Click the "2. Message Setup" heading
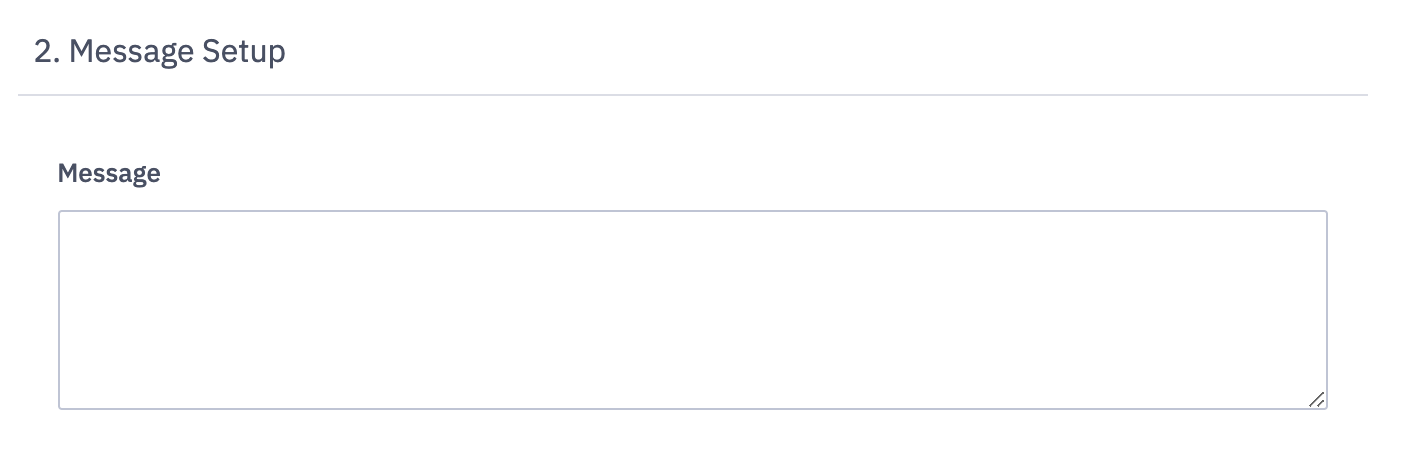Screen dimensions: 1404x464 coord(160,52)
